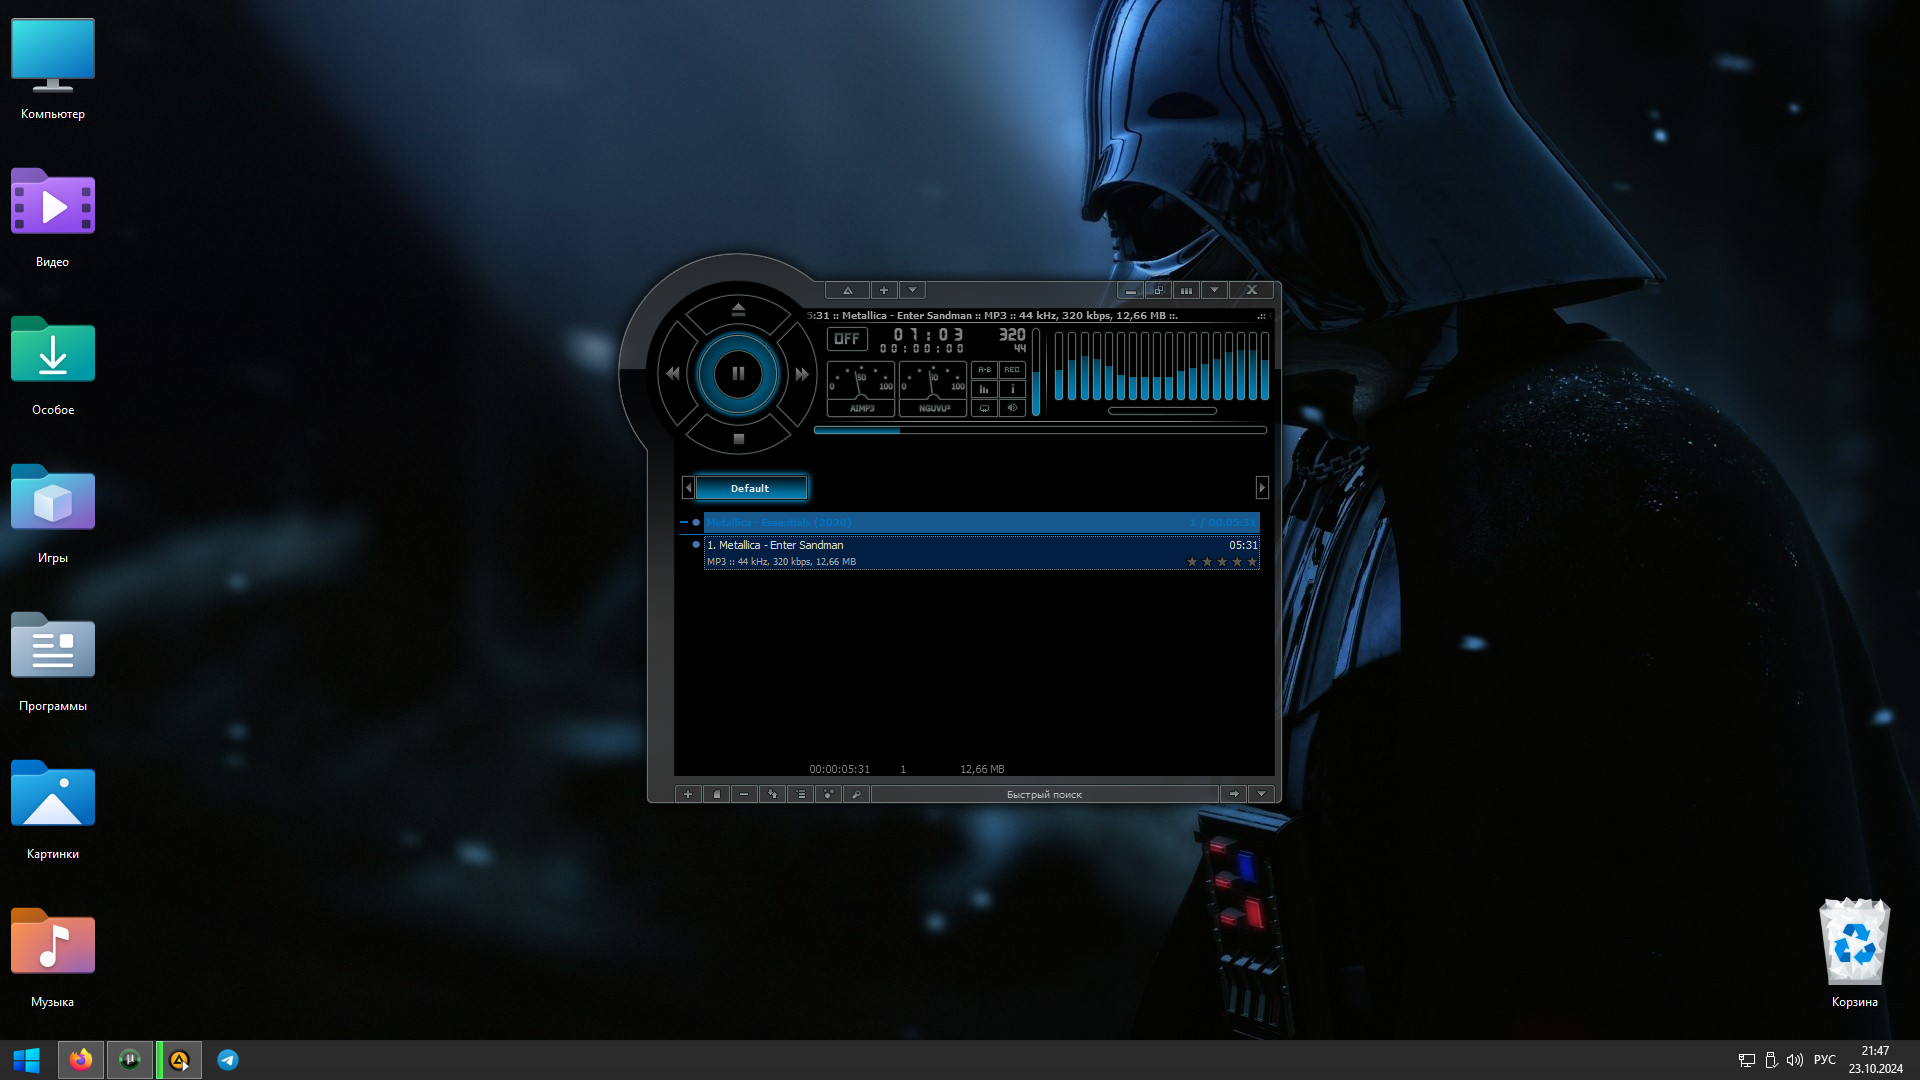Image resolution: width=1920 pixels, height=1080 pixels.
Task: Click the playlist three-dots options button
Action: (828, 794)
